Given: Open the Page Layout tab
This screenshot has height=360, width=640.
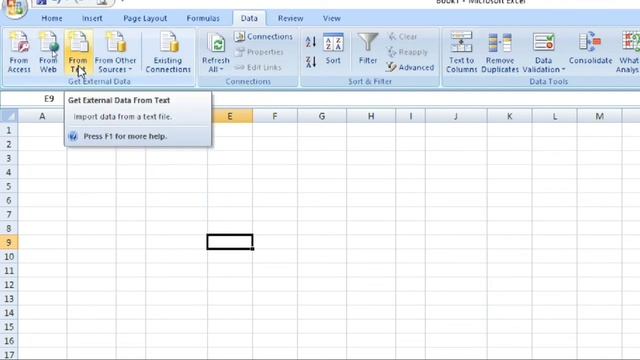Looking at the screenshot, I should [145, 18].
